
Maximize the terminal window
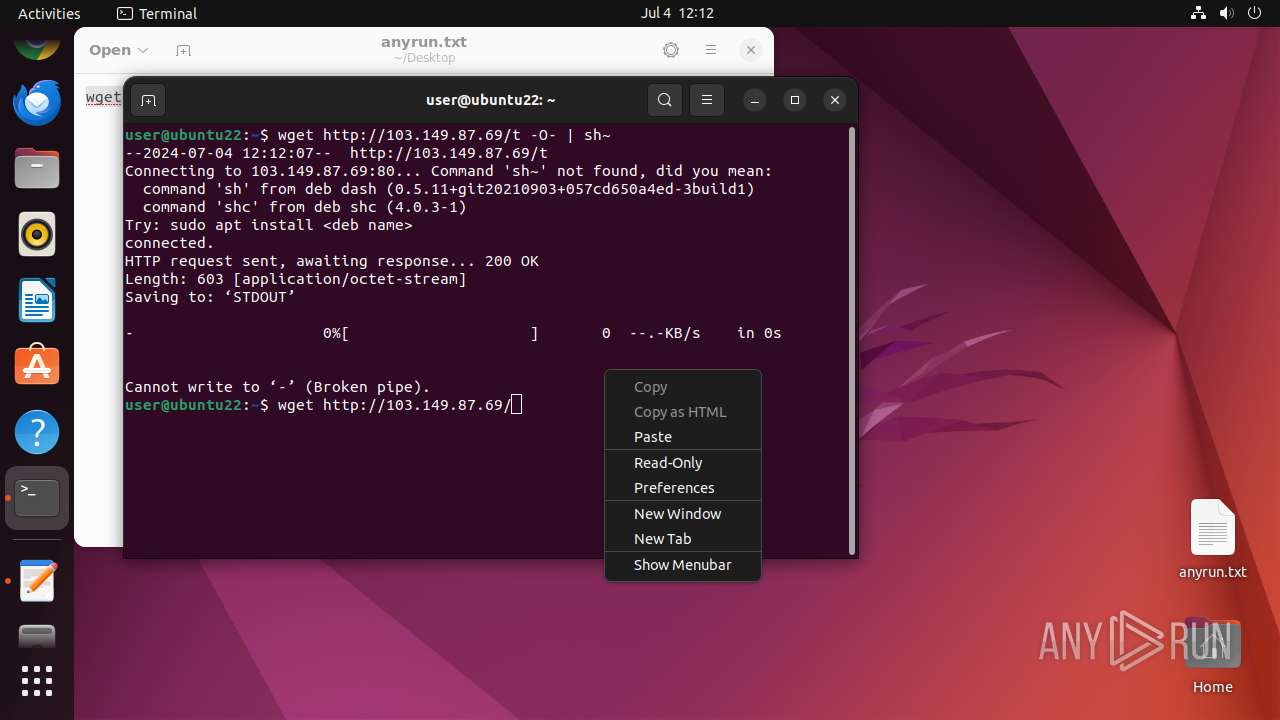pyautogui.click(x=795, y=100)
